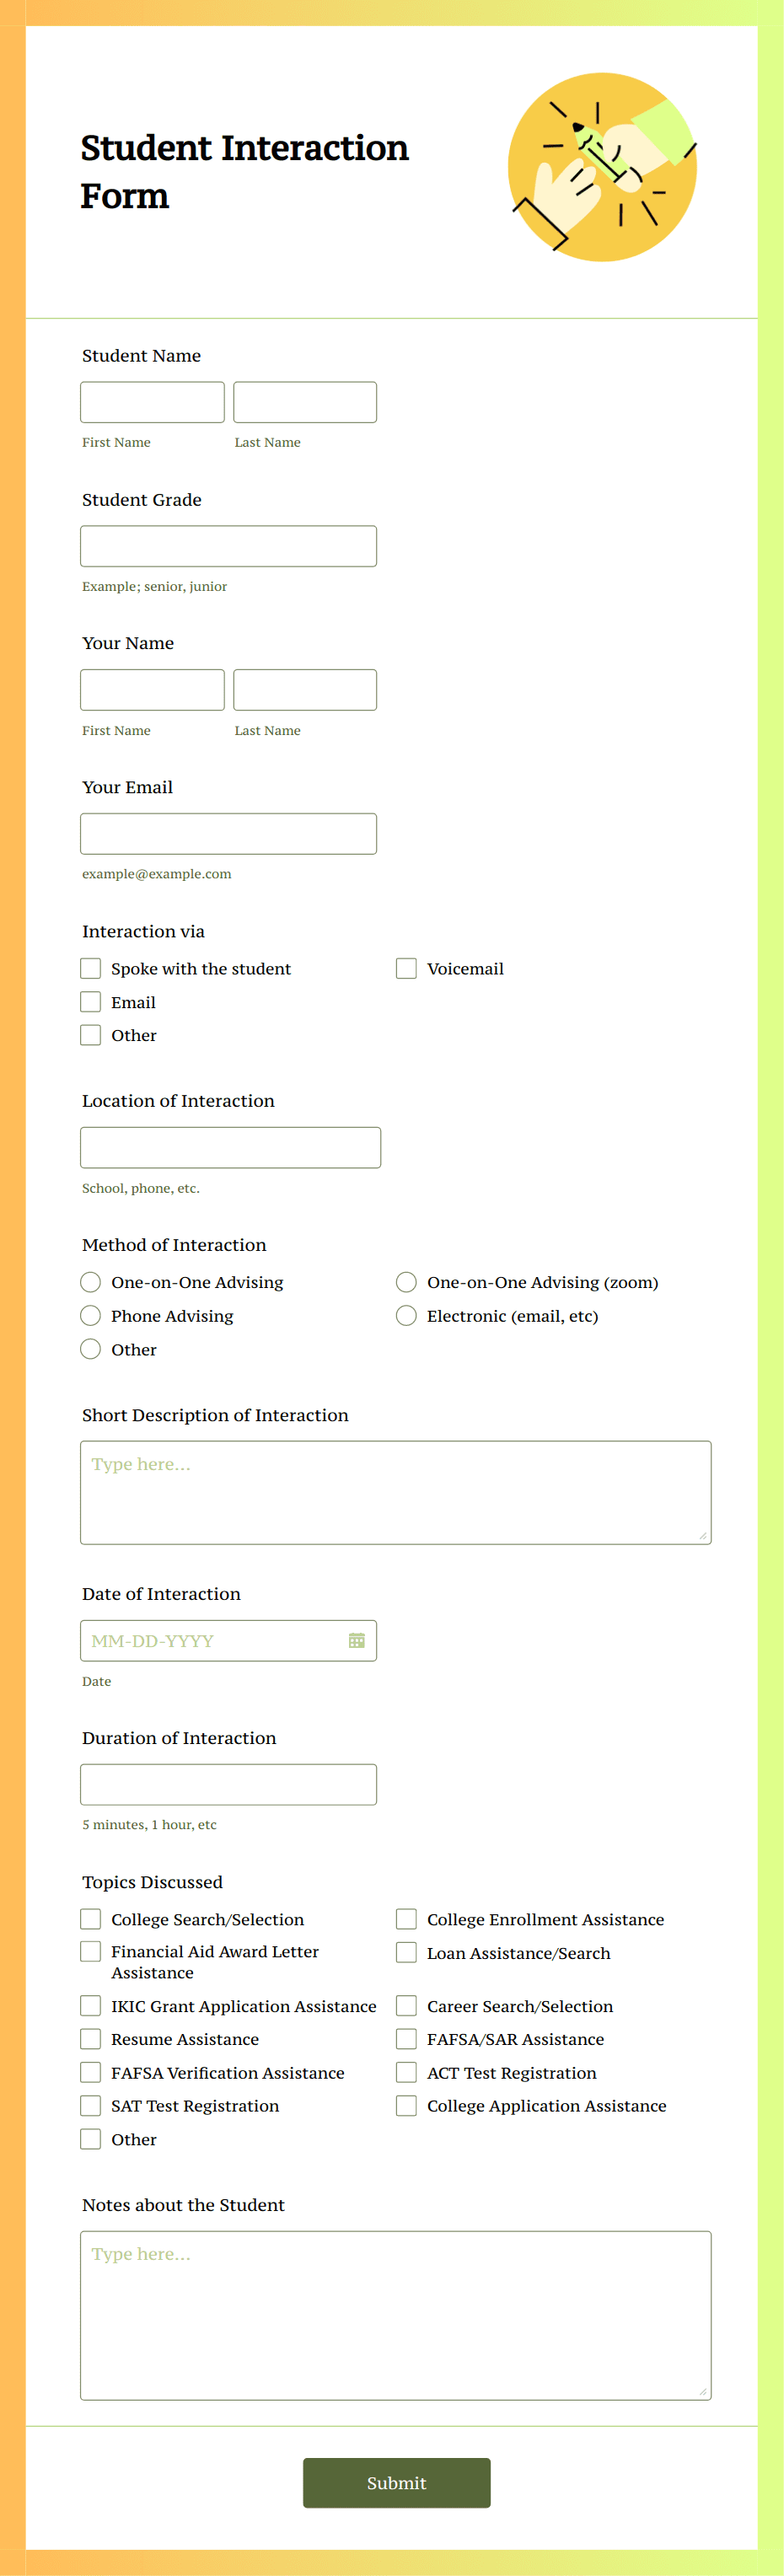Check "FAFSA/SAR Assistance" topic
The width and height of the screenshot is (784, 2576).
pyautogui.click(x=406, y=2038)
